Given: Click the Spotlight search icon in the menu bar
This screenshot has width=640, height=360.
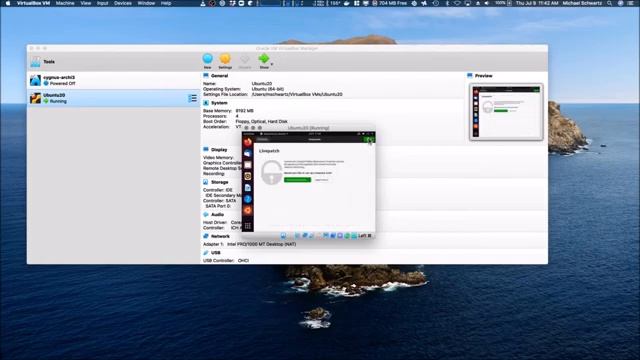Looking at the screenshot, I should pyautogui.click(x=609, y=3).
